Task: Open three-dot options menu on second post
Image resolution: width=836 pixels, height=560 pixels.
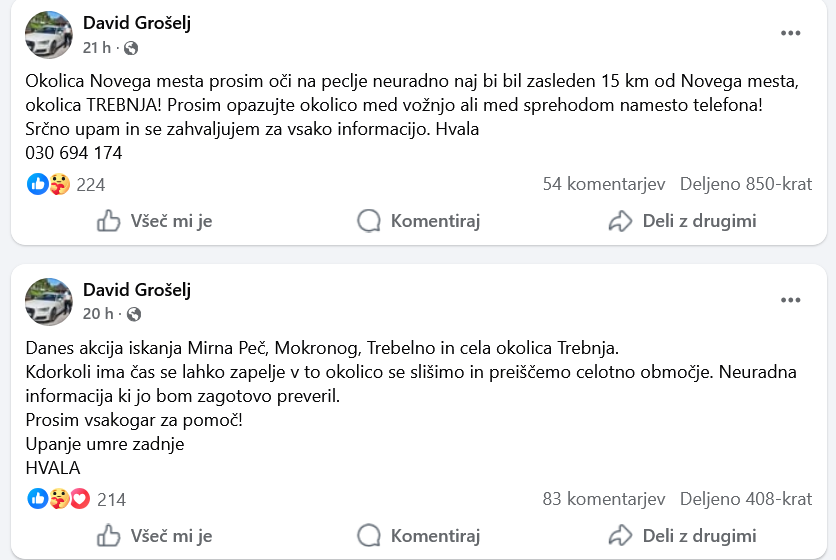Action: pos(791,300)
